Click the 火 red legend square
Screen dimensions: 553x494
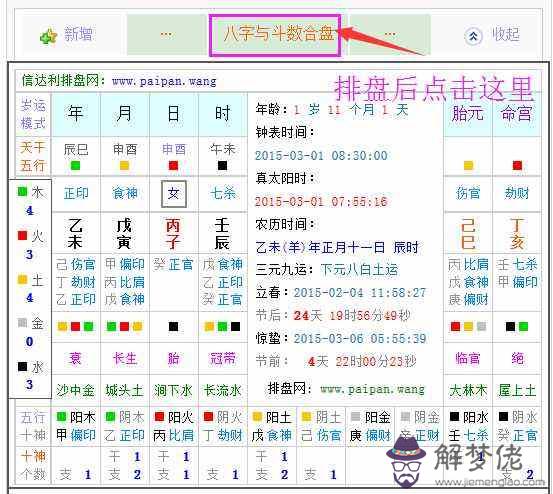[22, 236]
